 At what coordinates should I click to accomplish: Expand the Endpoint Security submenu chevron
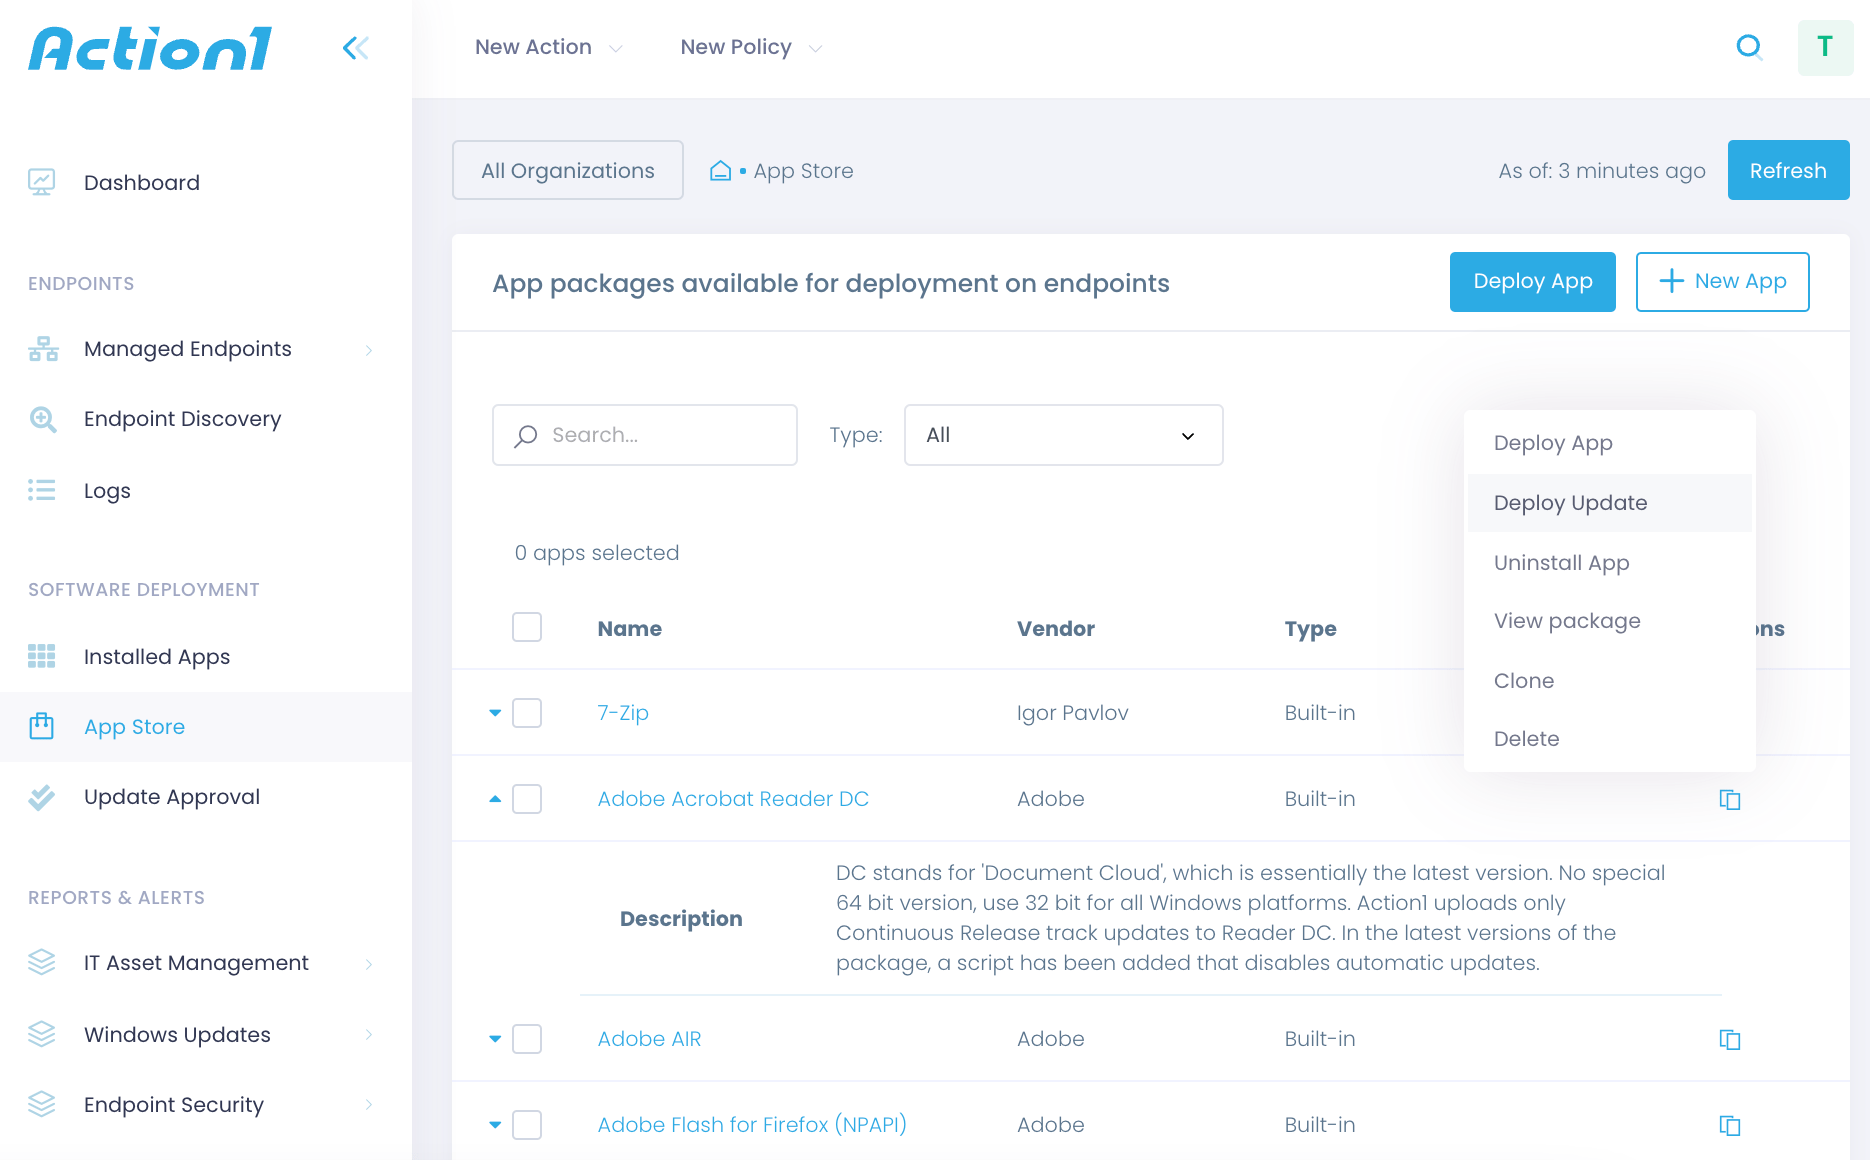(x=369, y=1104)
